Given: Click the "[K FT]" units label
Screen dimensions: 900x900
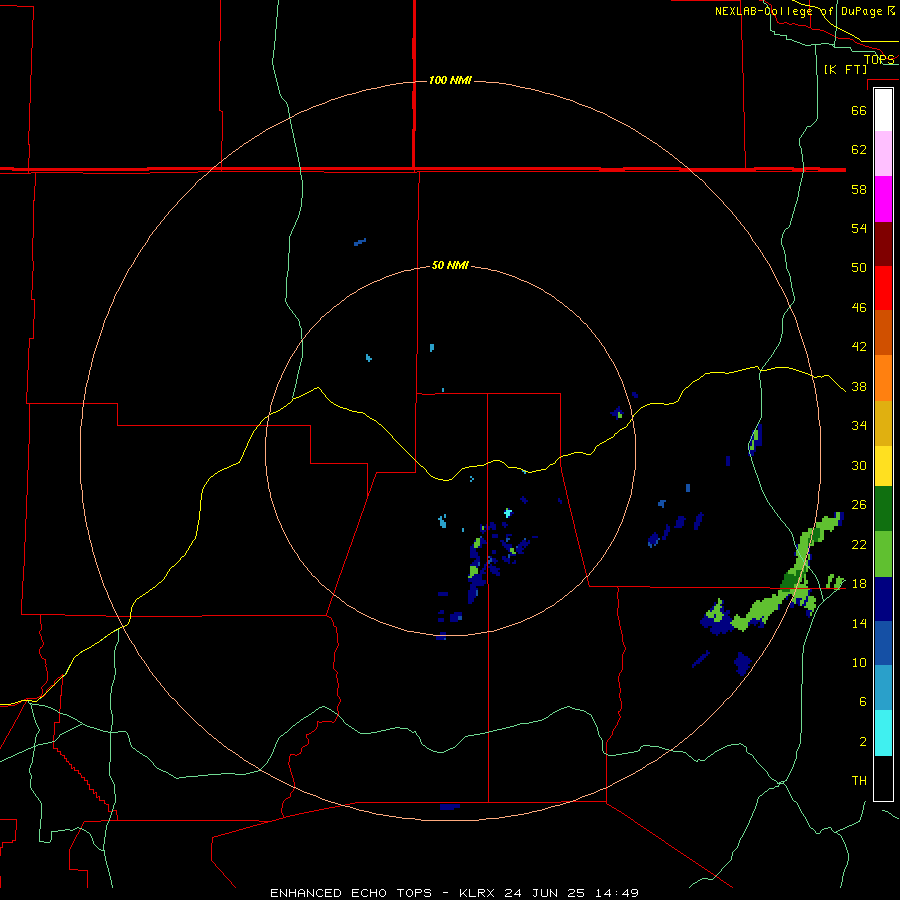Looking at the screenshot, I should 845,70.
